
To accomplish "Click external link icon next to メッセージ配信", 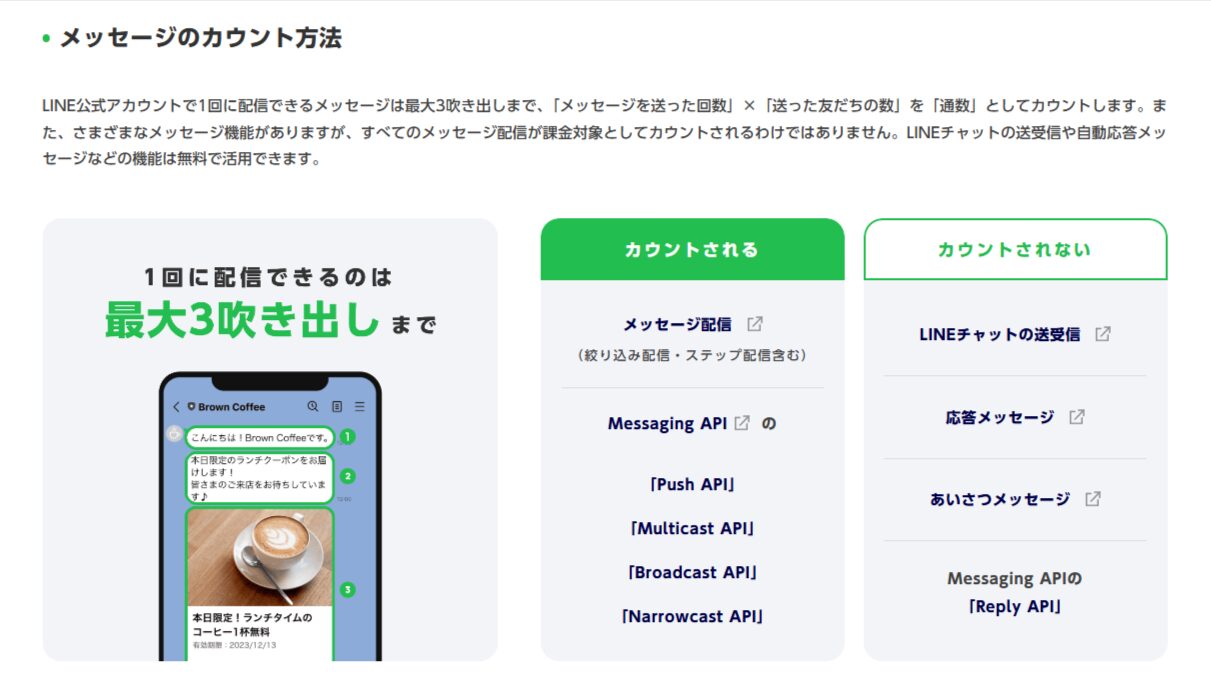I will click(756, 324).
